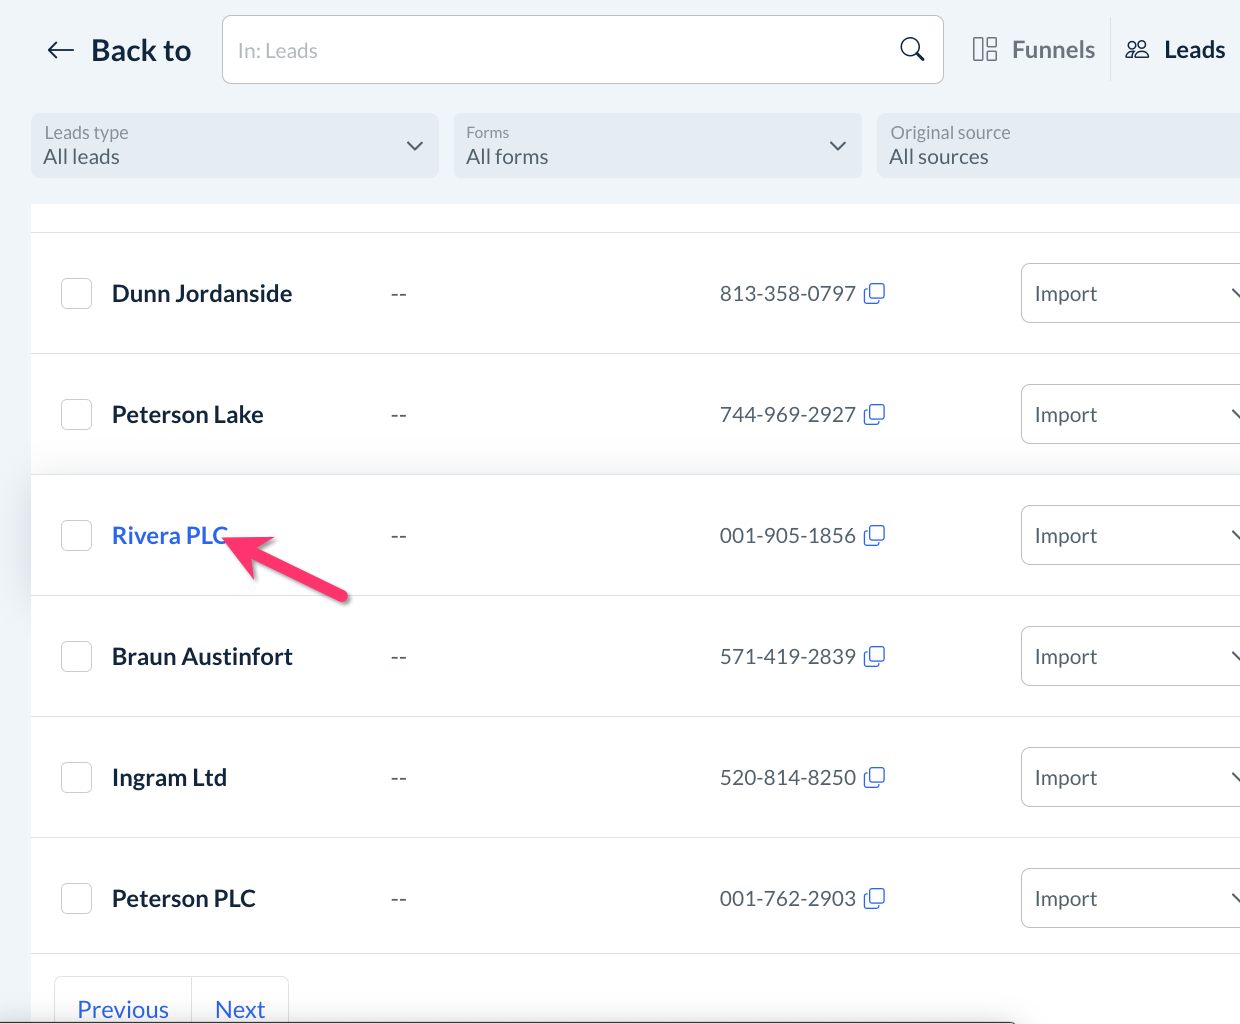Image resolution: width=1240 pixels, height=1024 pixels.
Task: Copy phone number 571-419-2839
Action: click(875, 656)
